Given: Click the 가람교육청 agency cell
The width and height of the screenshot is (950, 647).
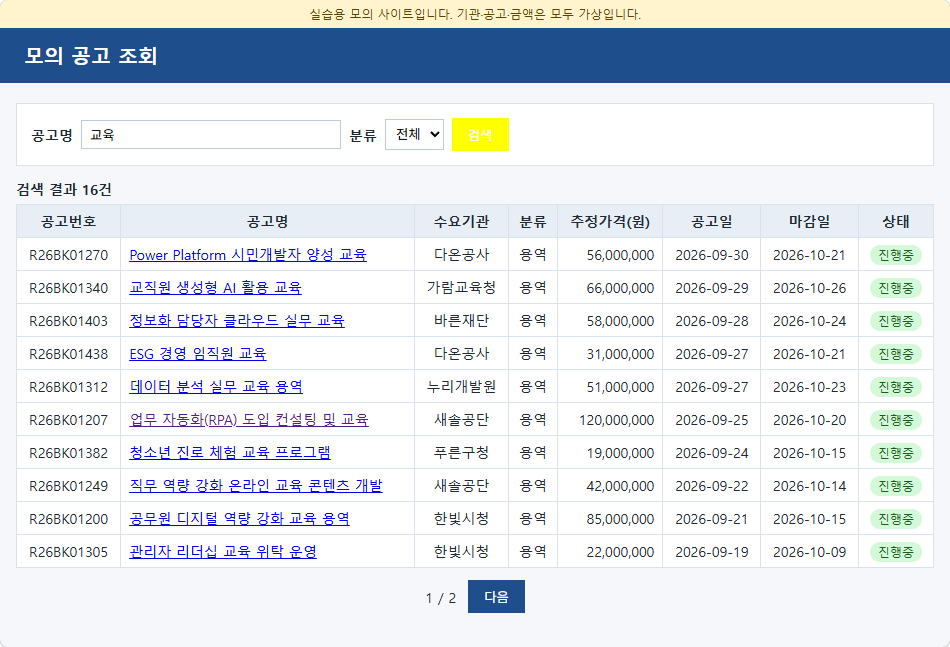Looking at the screenshot, I should point(461,288).
